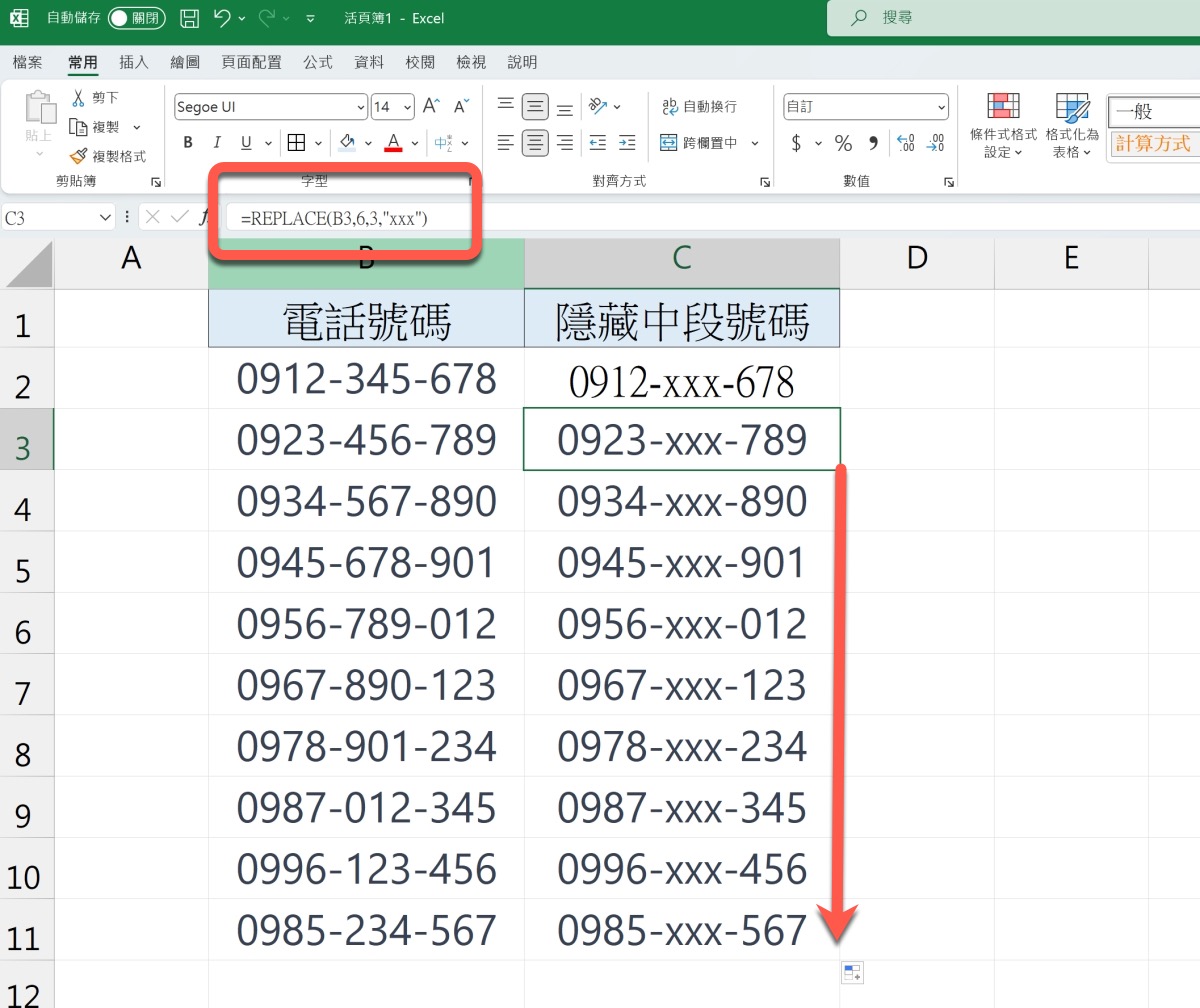Toggle the AutoSave (自動儲存) switch
This screenshot has width=1200, height=1008.
pyautogui.click(x=137, y=18)
